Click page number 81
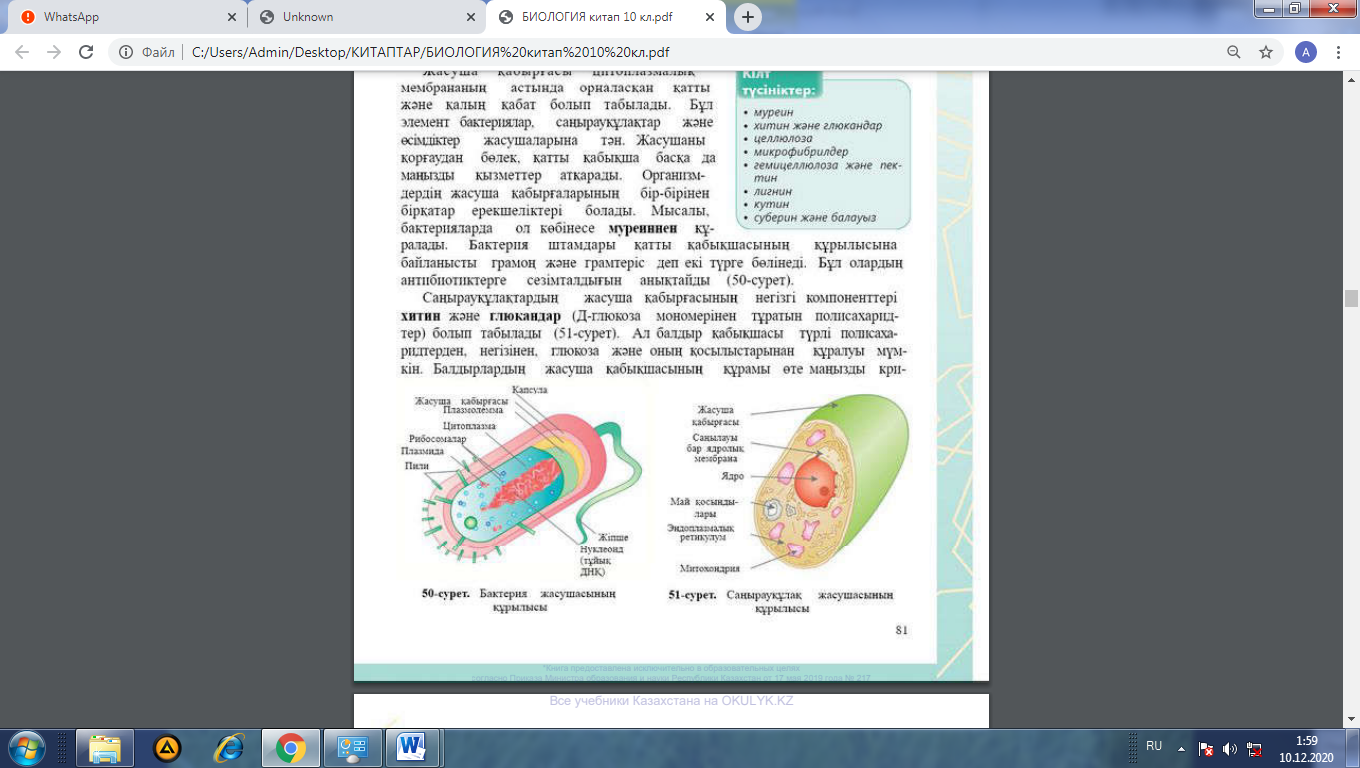Image resolution: width=1360 pixels, height=768 pixels. 902,630
